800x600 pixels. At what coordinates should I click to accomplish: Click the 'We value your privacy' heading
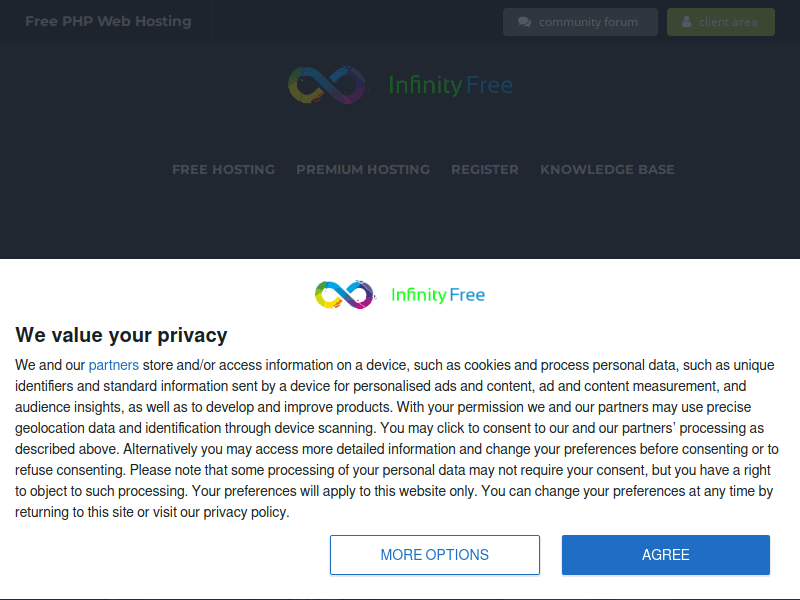[121, 335]
